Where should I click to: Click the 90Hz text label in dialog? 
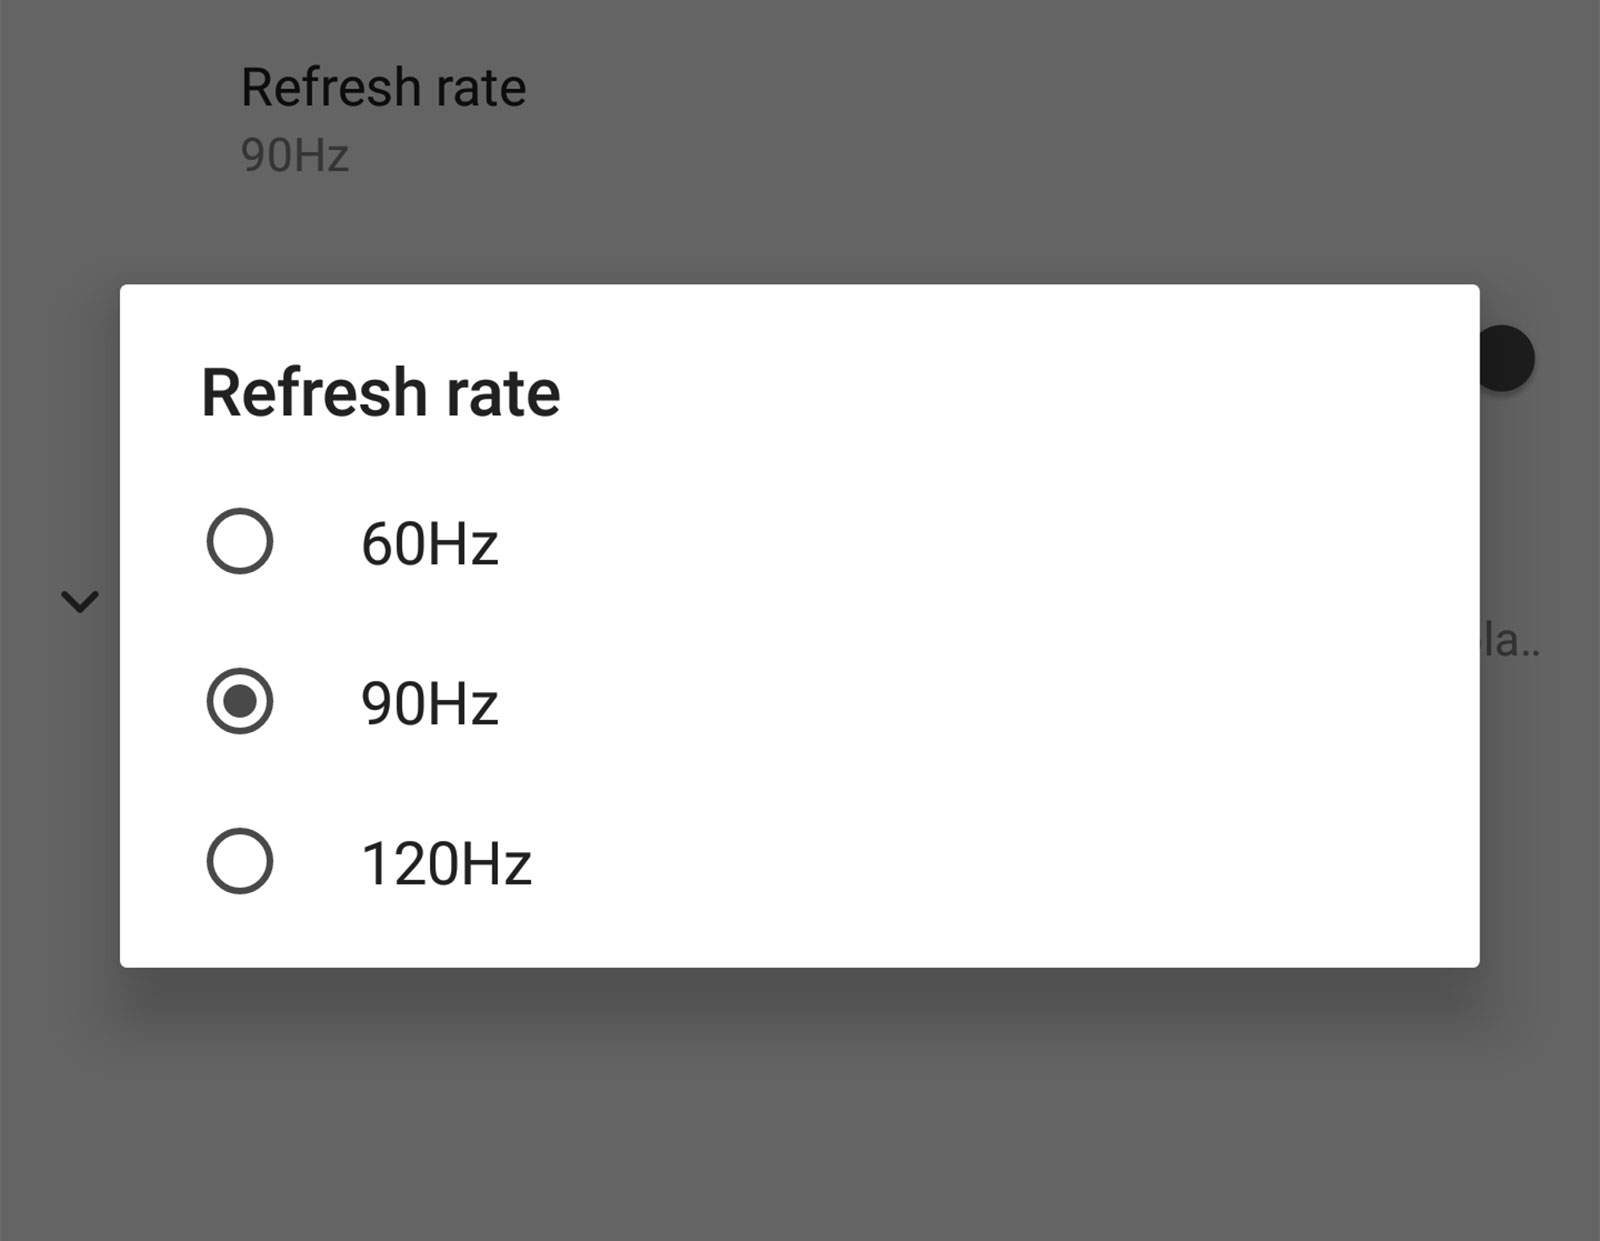(x=429, y=704)
